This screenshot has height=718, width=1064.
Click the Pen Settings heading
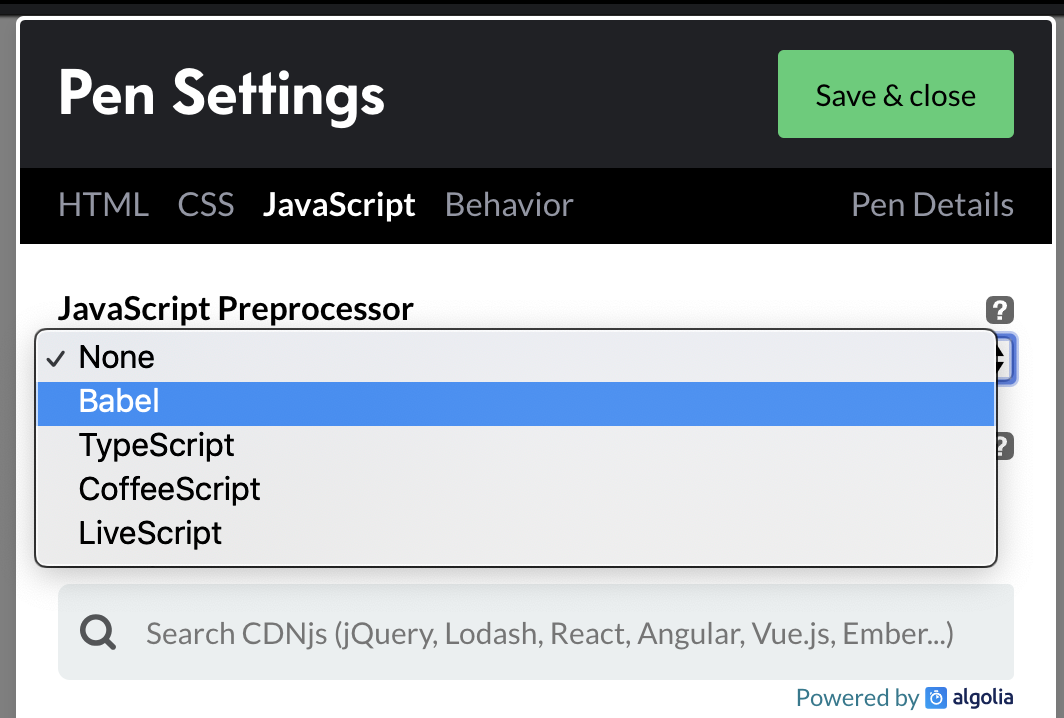[221, 94]
